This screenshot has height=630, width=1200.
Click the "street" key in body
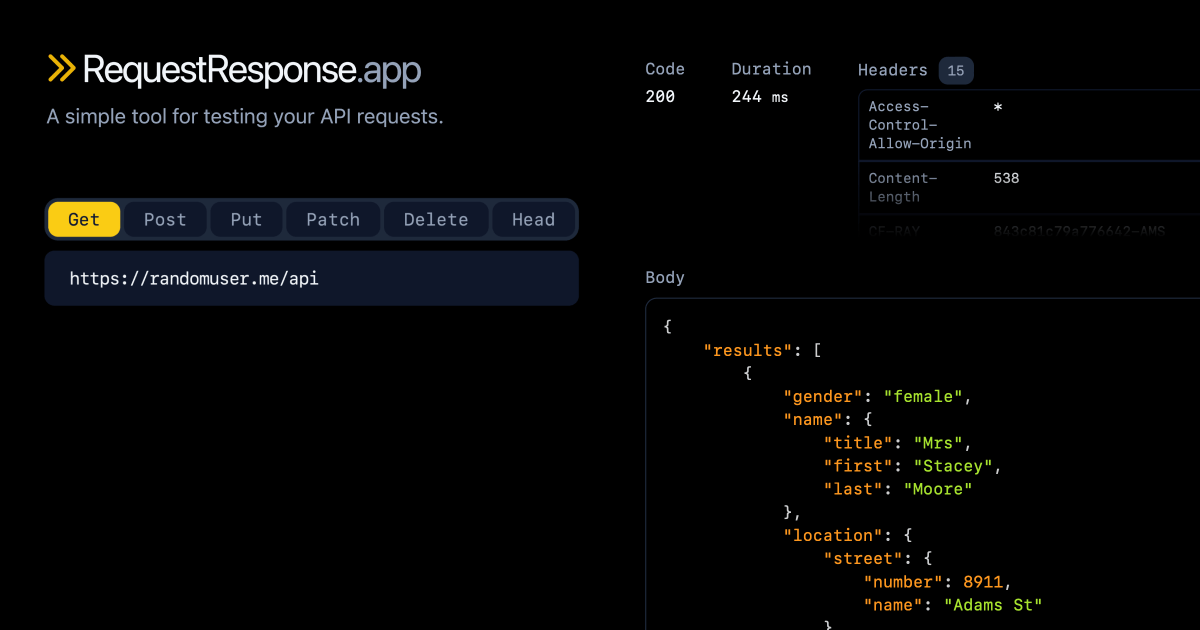[863, 558]
